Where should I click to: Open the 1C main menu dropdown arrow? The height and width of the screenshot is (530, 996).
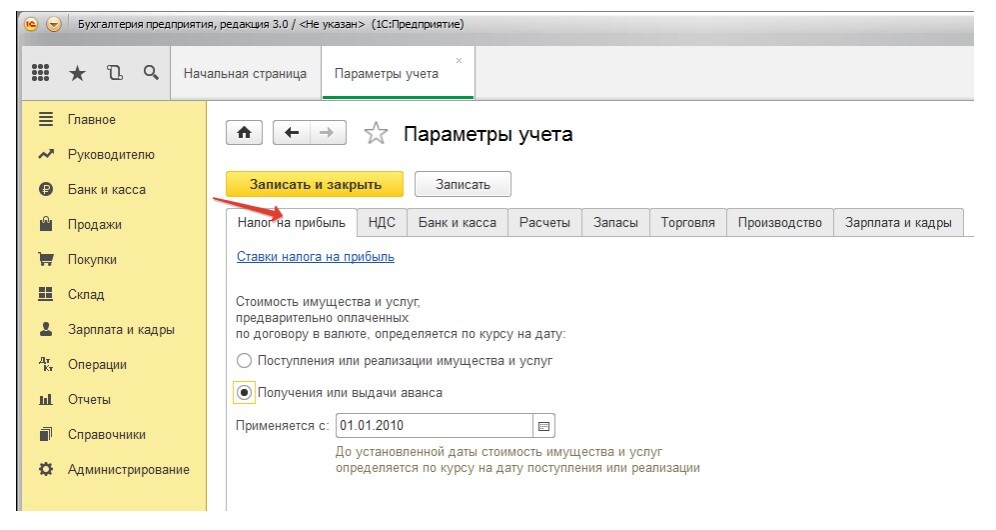click(x=53, y=24)
